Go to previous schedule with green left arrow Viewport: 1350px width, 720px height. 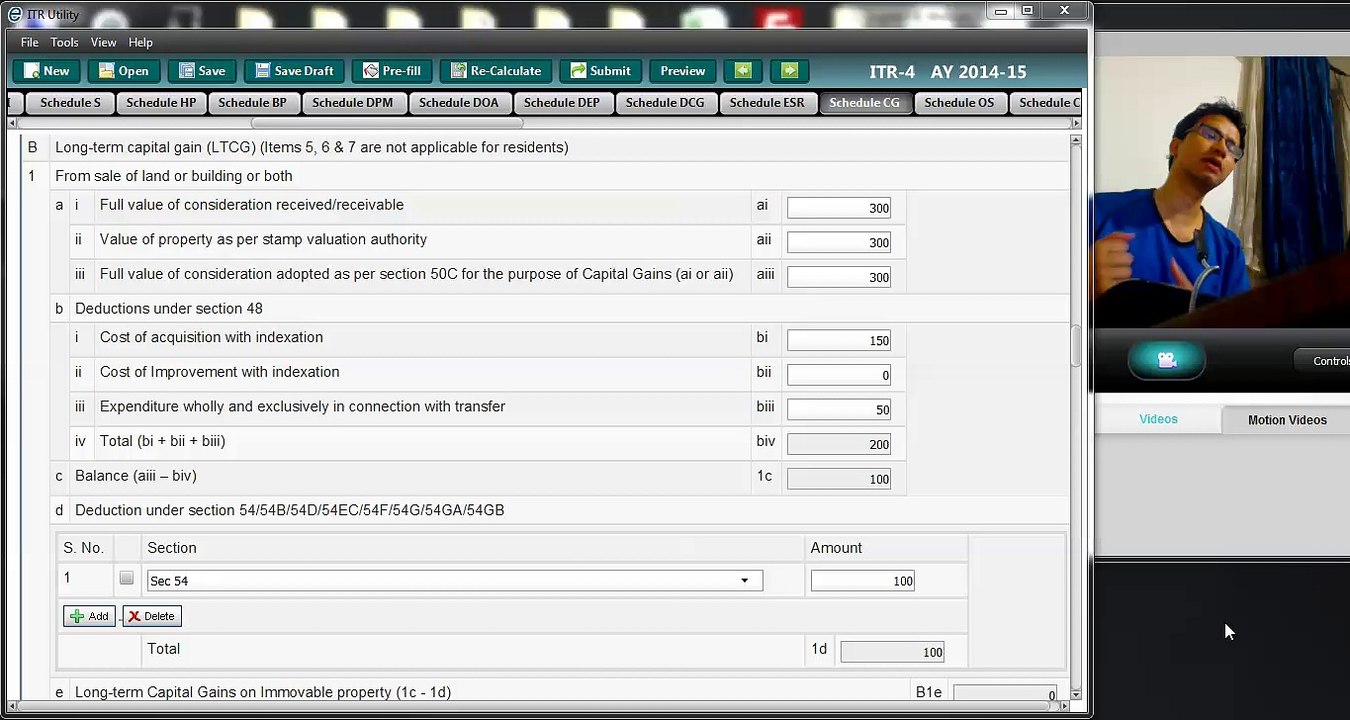[742, 71]
